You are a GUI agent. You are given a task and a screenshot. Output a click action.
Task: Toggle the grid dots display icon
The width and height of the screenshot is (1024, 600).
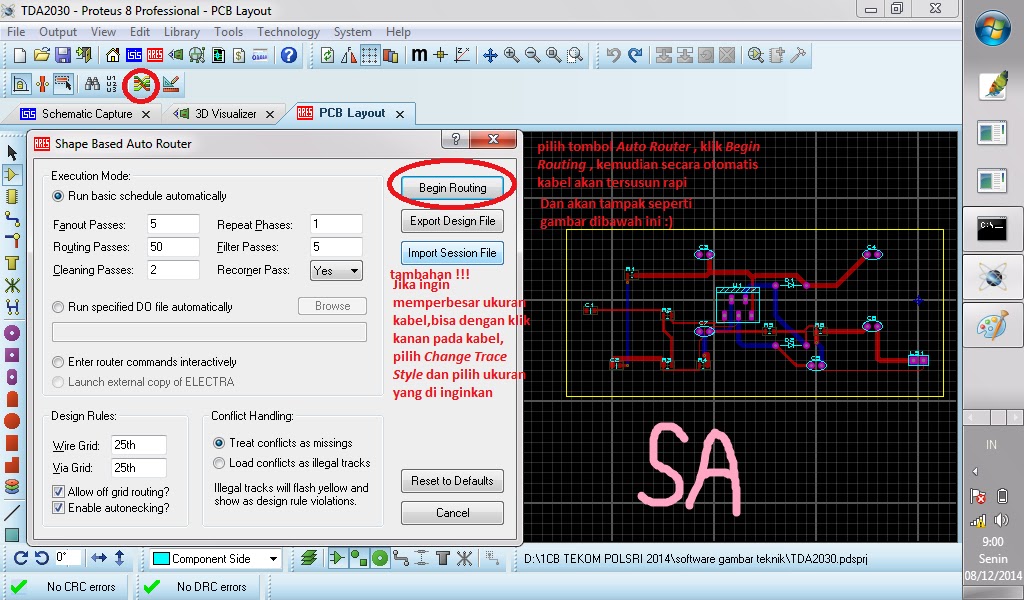coord(370,55)
